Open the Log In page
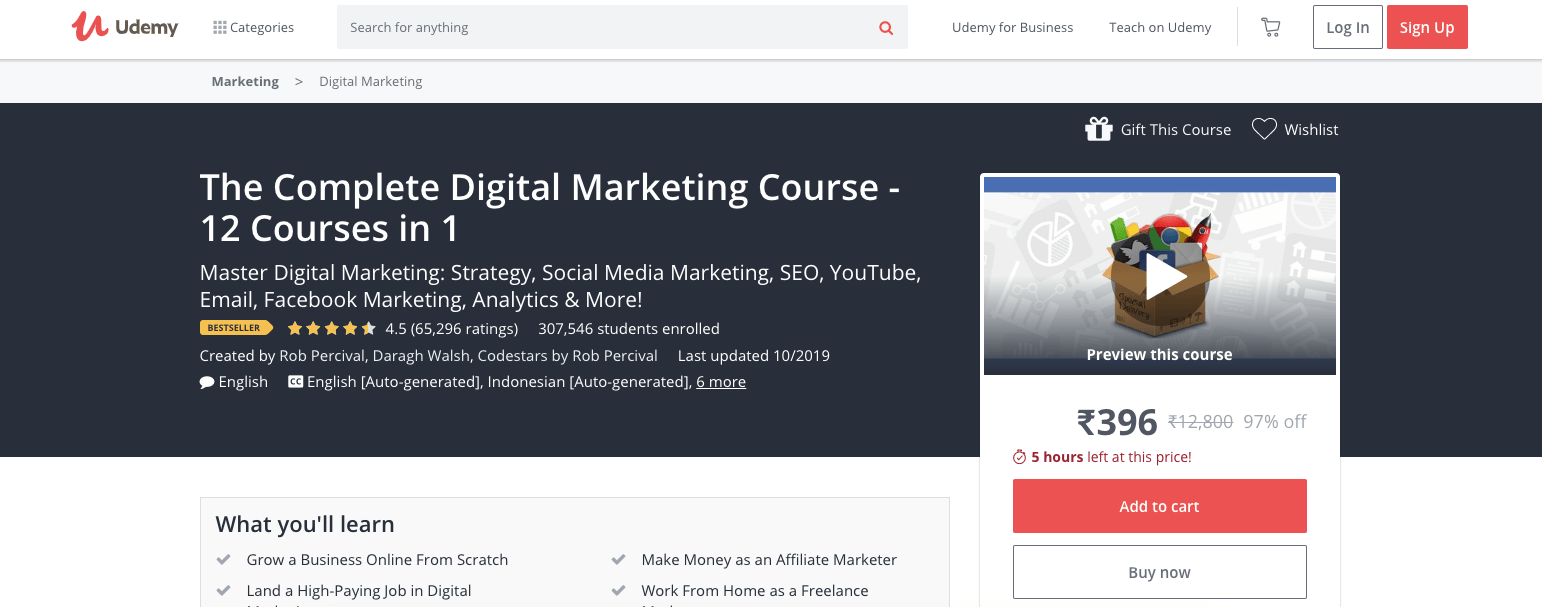Image resolution: width=1542 pixels, height=607 pixels. [1347, 27]
